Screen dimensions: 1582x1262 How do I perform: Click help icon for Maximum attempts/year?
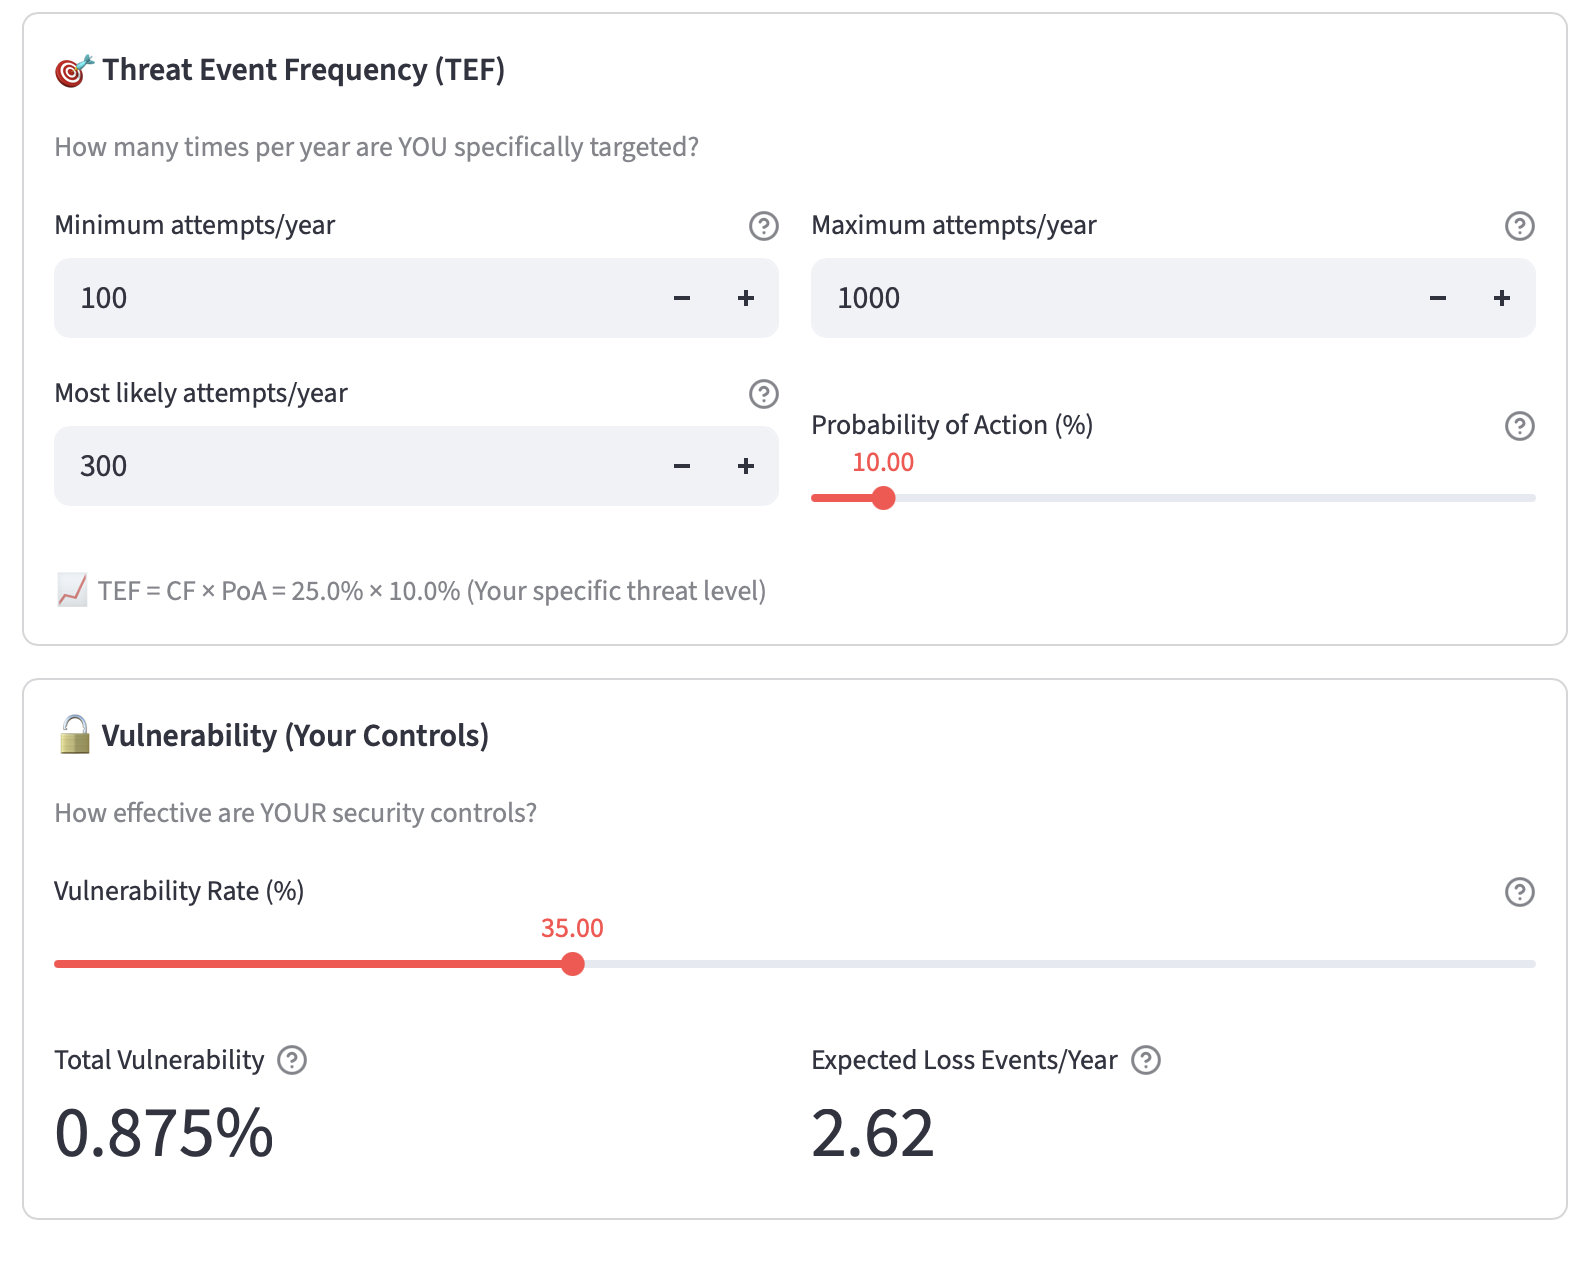point(1519,226)
